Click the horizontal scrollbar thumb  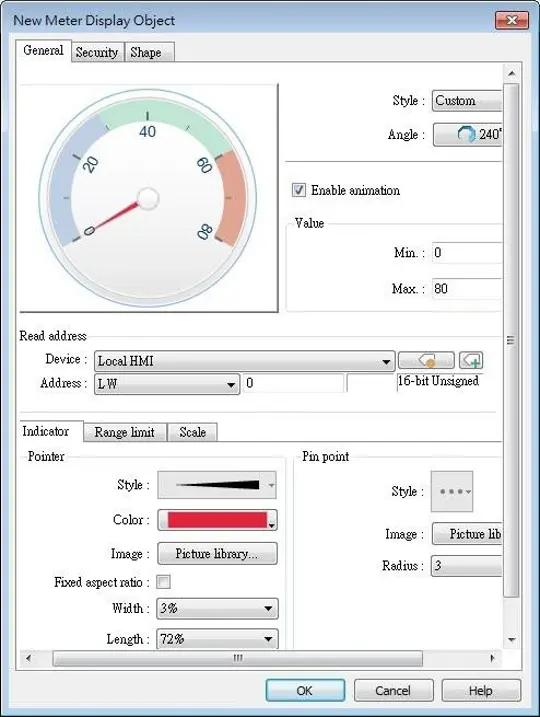[238, 658]
